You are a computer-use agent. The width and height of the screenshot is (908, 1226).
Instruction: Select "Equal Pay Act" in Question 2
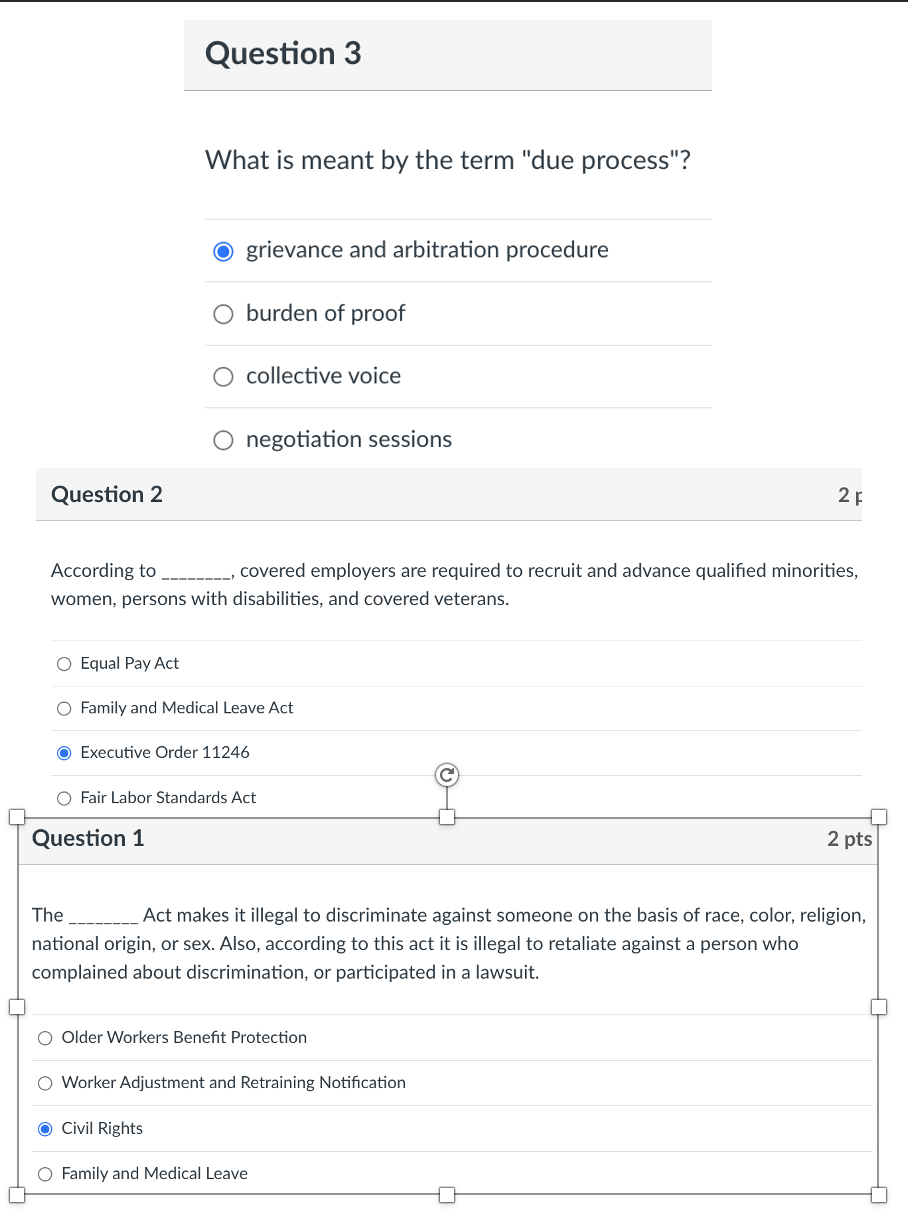pyautogui.click(x=64, y=663)
